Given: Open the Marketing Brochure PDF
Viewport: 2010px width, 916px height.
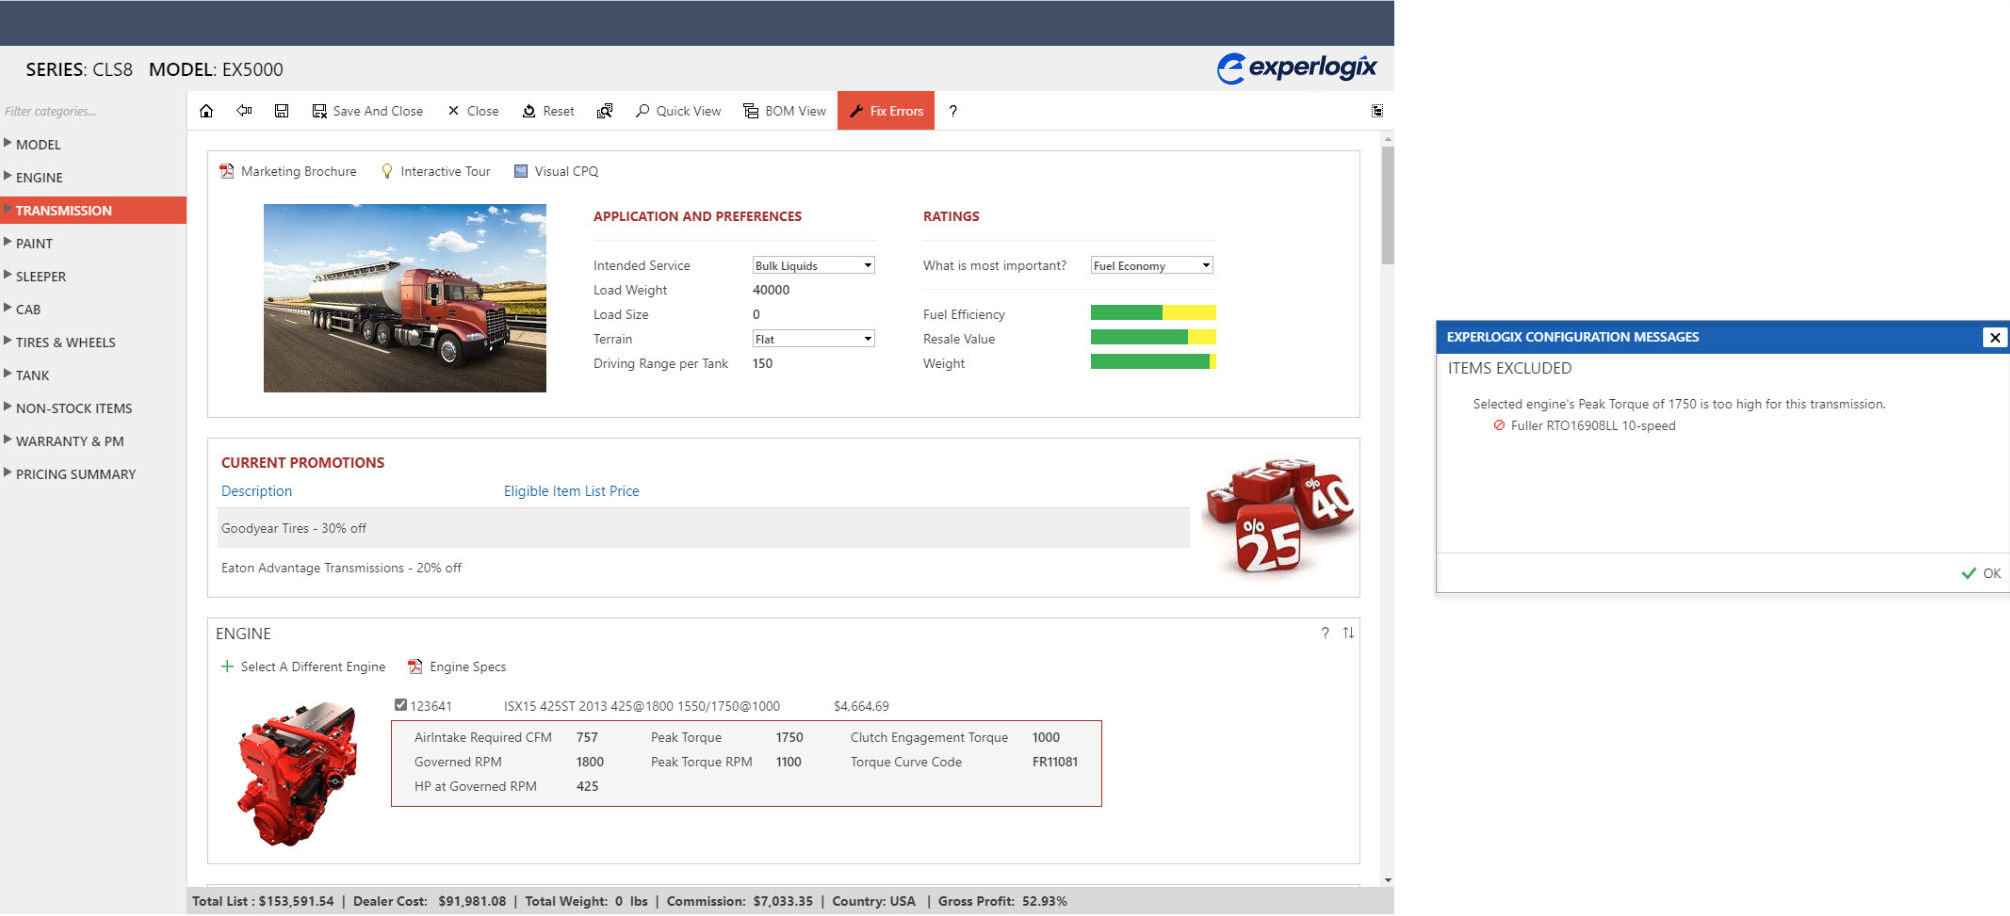Looking at the screenshot, I should (x=288, y=171).
